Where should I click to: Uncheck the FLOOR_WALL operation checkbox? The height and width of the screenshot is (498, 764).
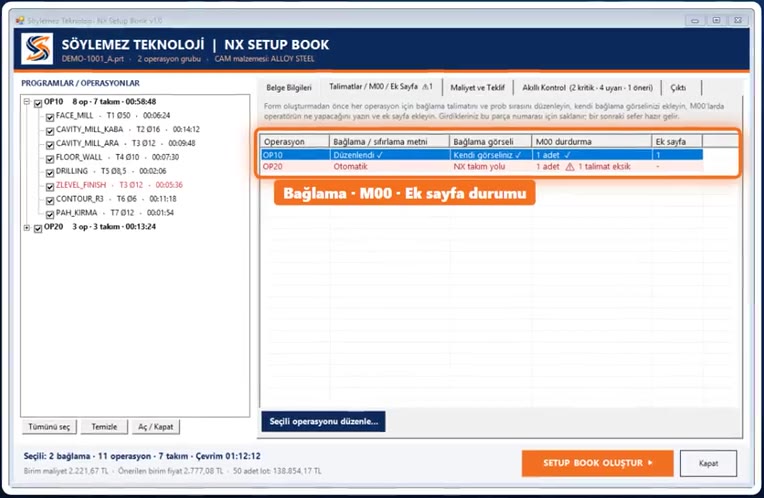pos(50,158)
